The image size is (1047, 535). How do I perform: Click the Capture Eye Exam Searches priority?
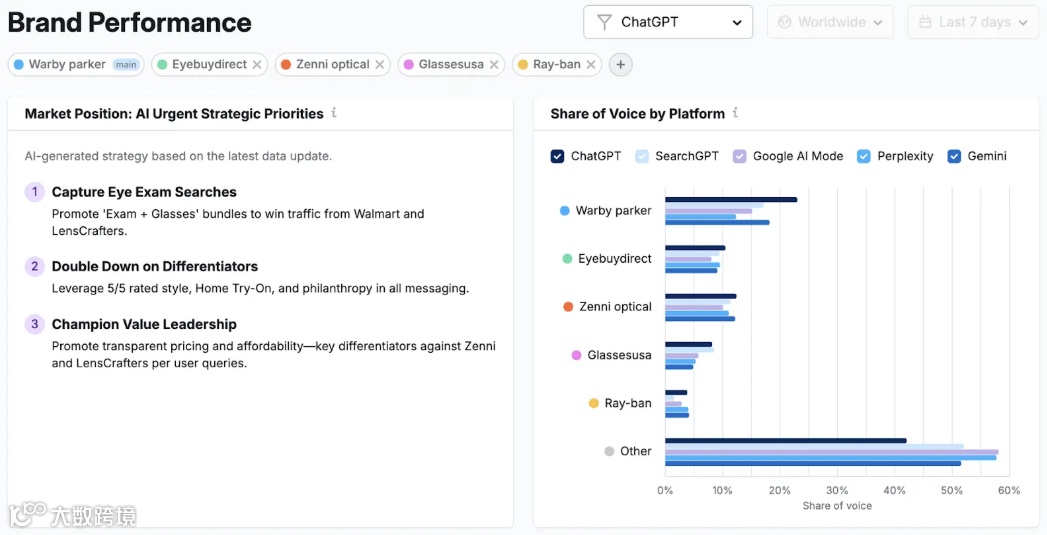click(144, 192)
